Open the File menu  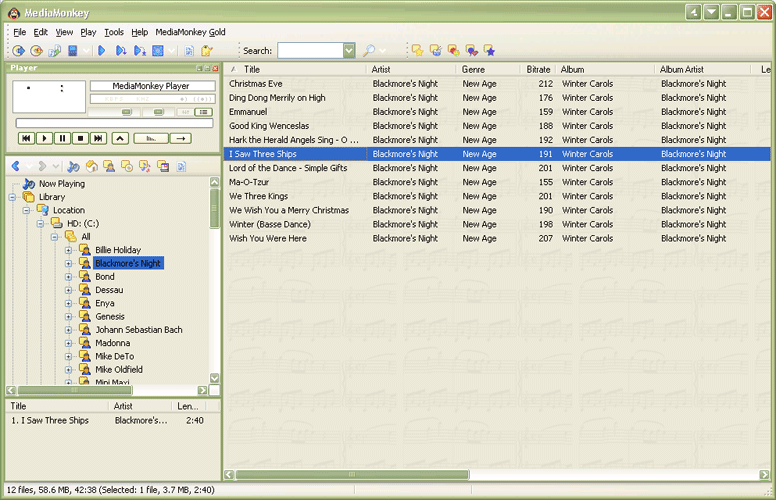[20, 32]
